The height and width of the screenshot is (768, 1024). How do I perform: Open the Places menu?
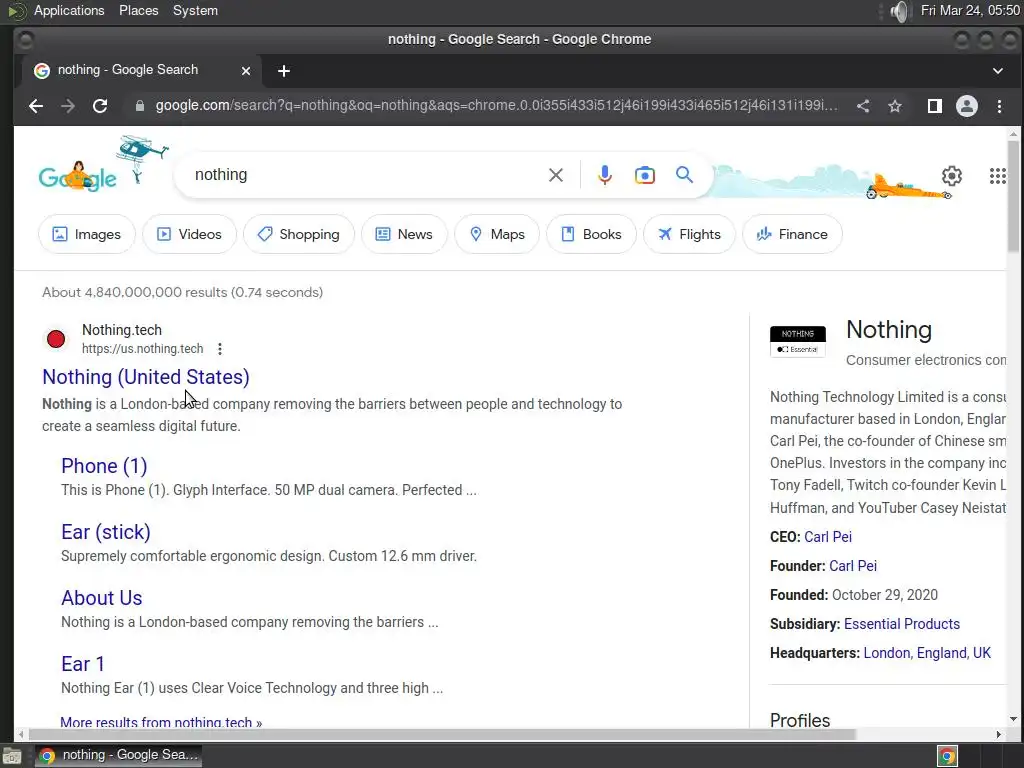[138, 10]
